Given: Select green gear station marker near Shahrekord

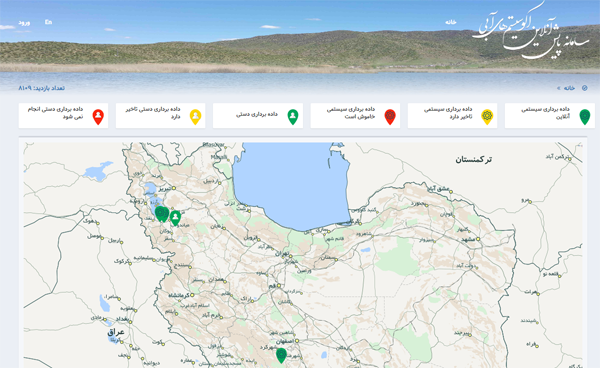Looking at the screenshot, I should point(281,355).
